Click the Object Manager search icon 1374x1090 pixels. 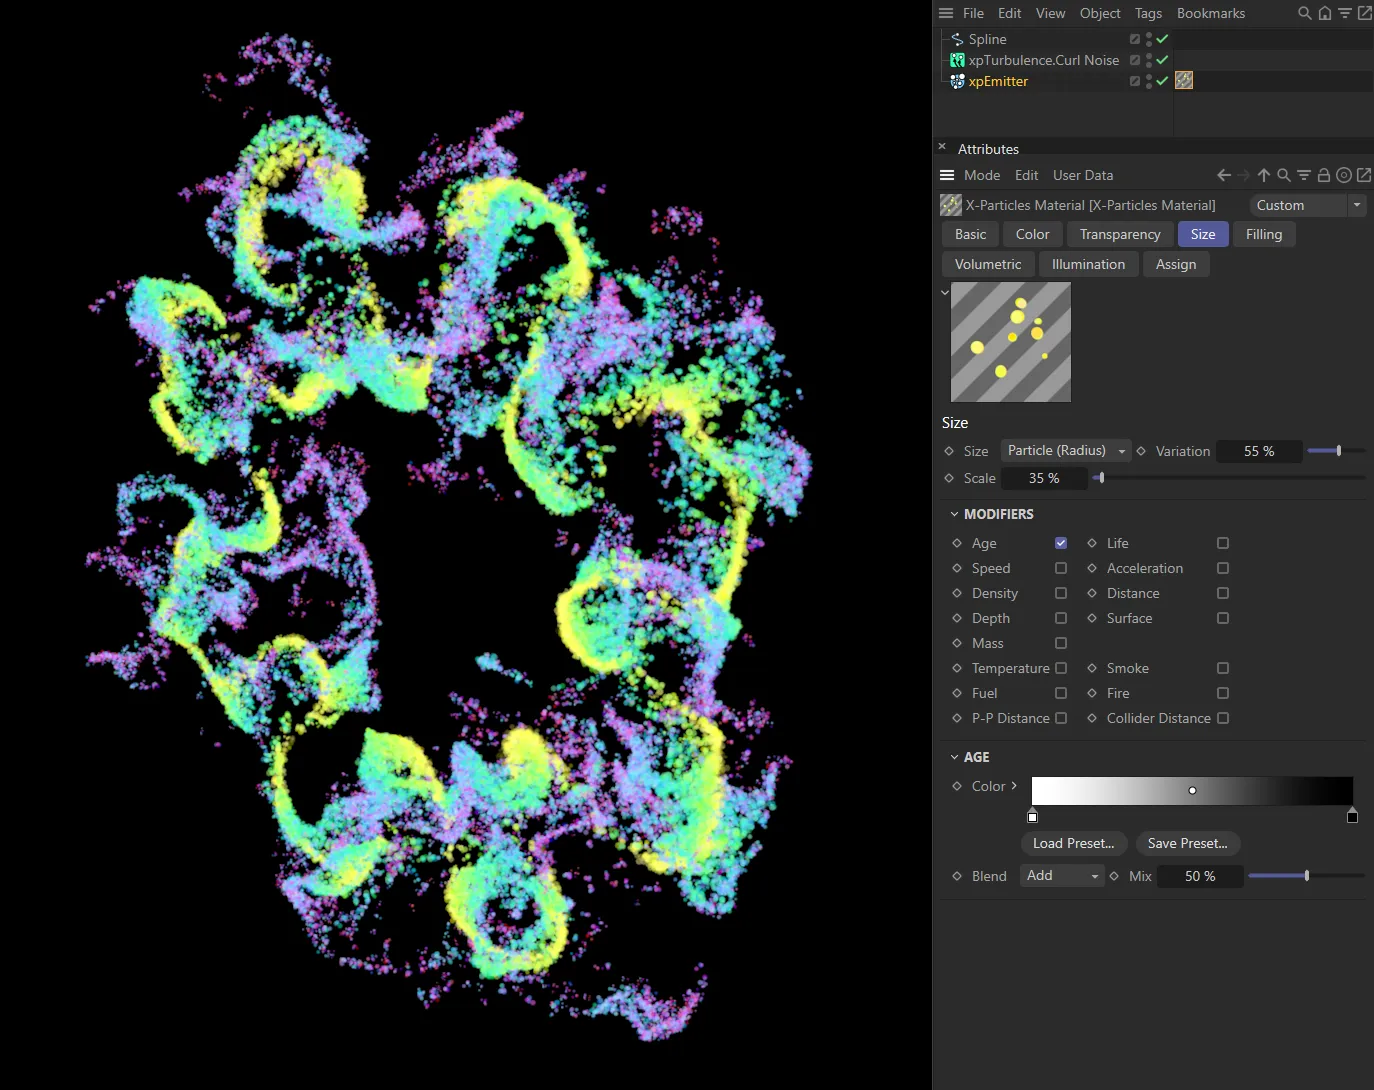click(1304, 13)
